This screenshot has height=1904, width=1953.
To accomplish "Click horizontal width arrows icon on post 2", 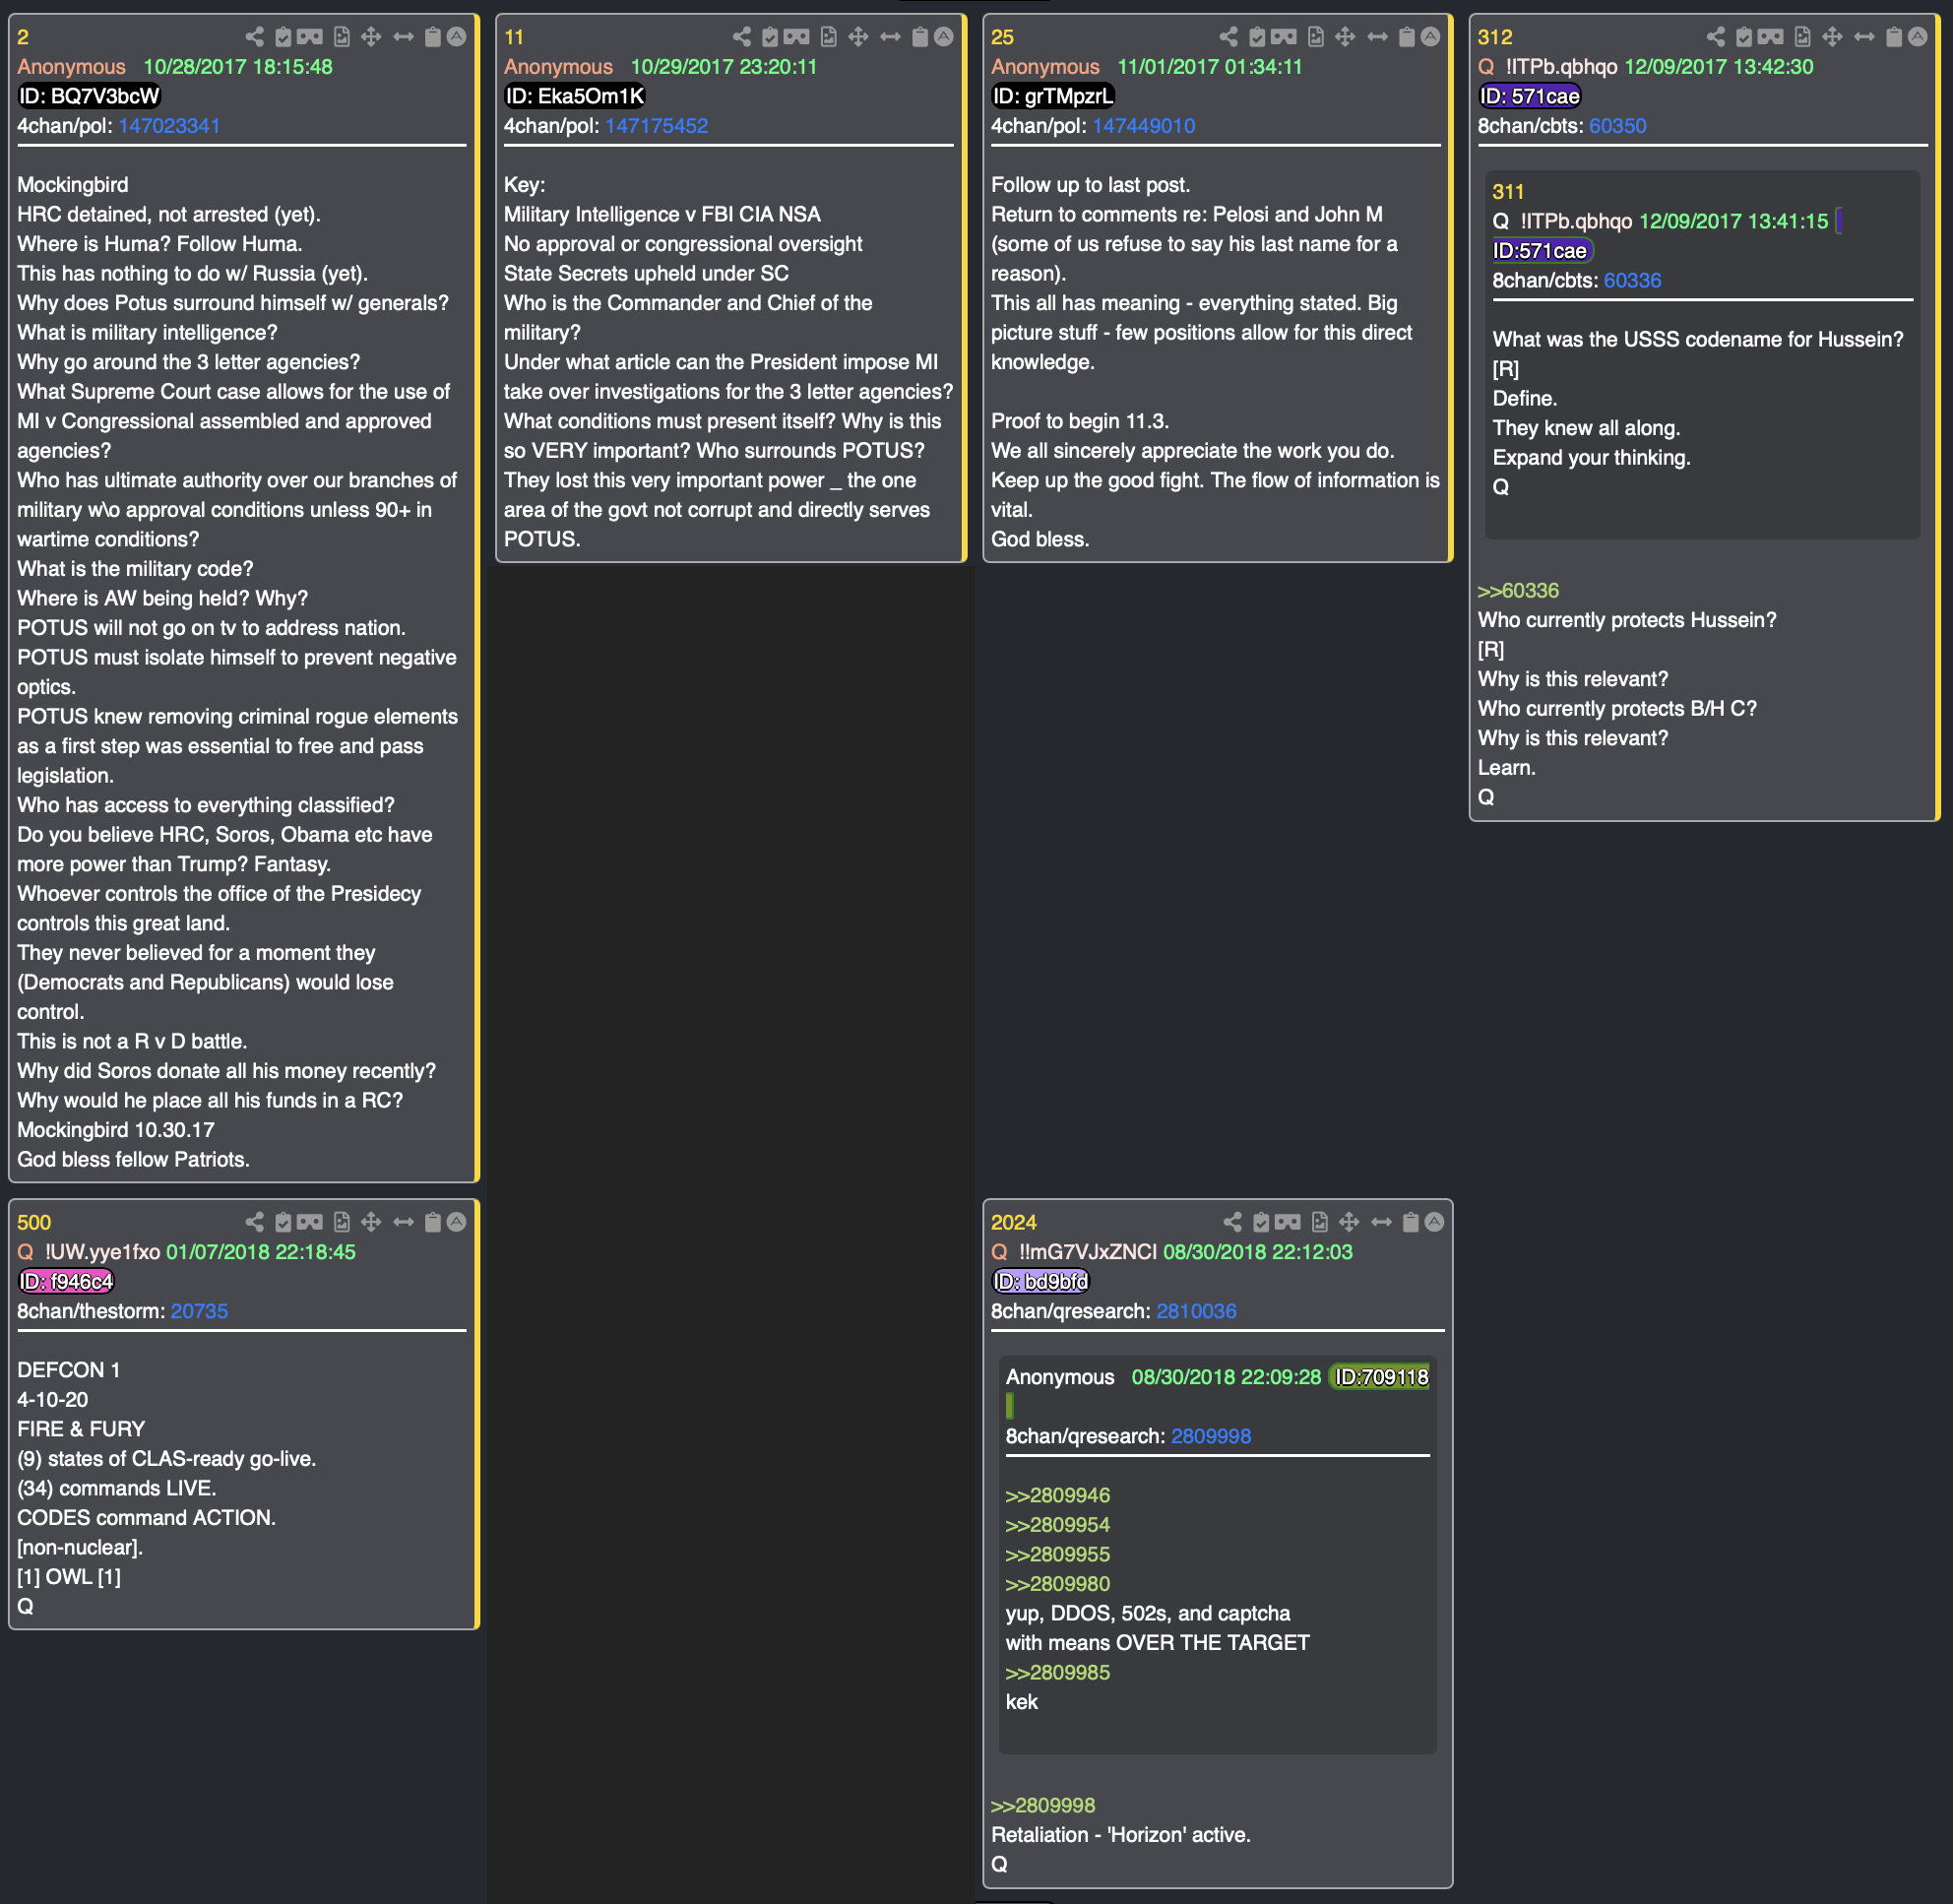I will (403, 37).
